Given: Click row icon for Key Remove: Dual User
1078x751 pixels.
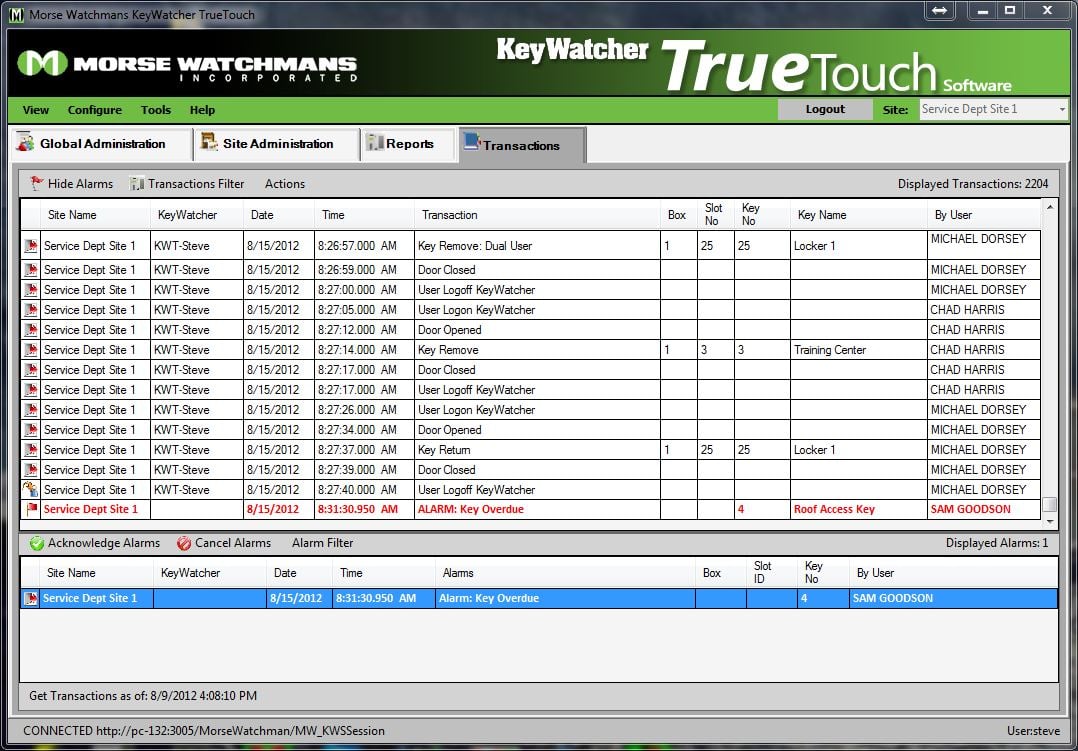Looking at the screenshot, I should tap(30, 246).
